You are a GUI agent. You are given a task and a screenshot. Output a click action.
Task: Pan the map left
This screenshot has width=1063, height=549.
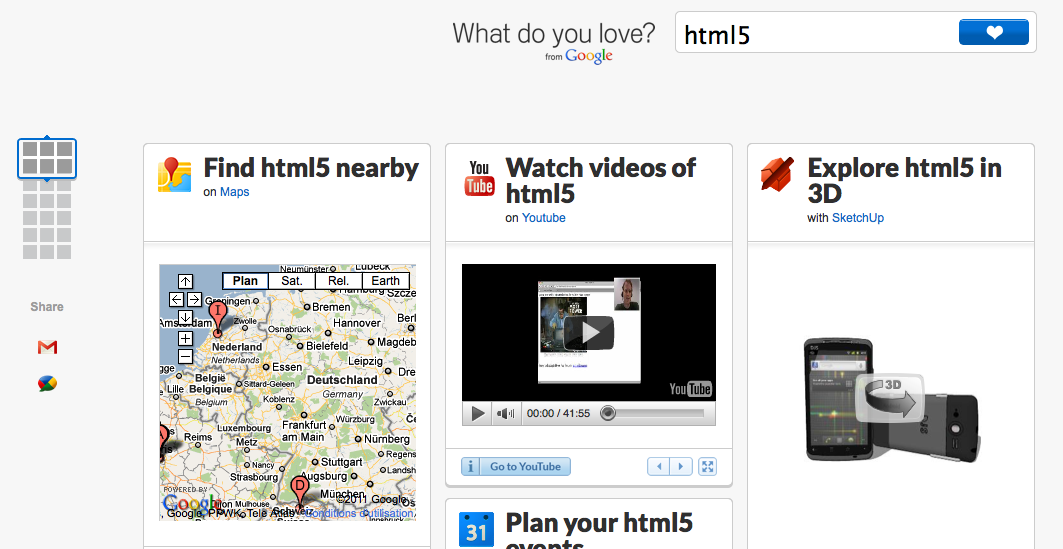[x=176, y=299]
